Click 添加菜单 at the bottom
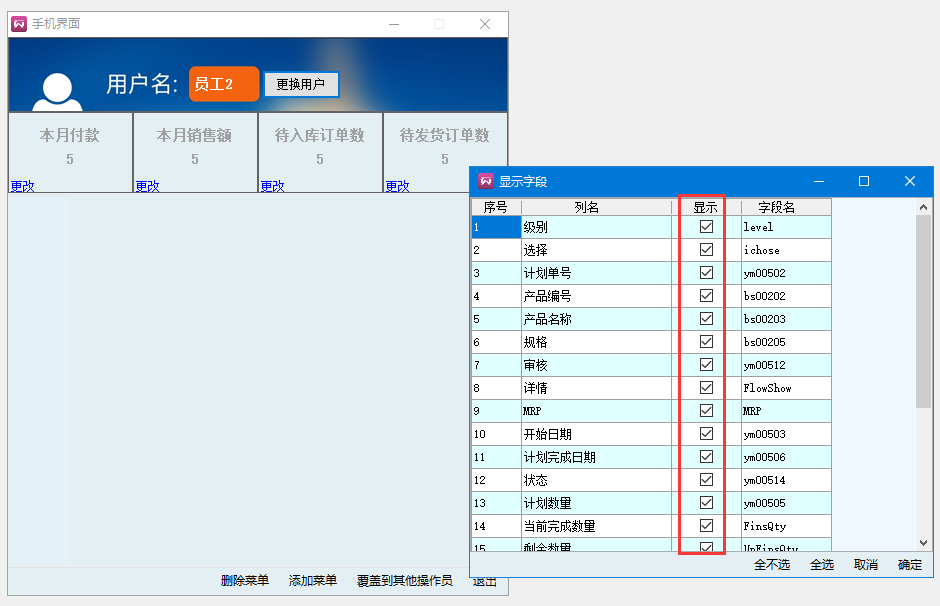This screenshot has width=940, height=606. 313,581
